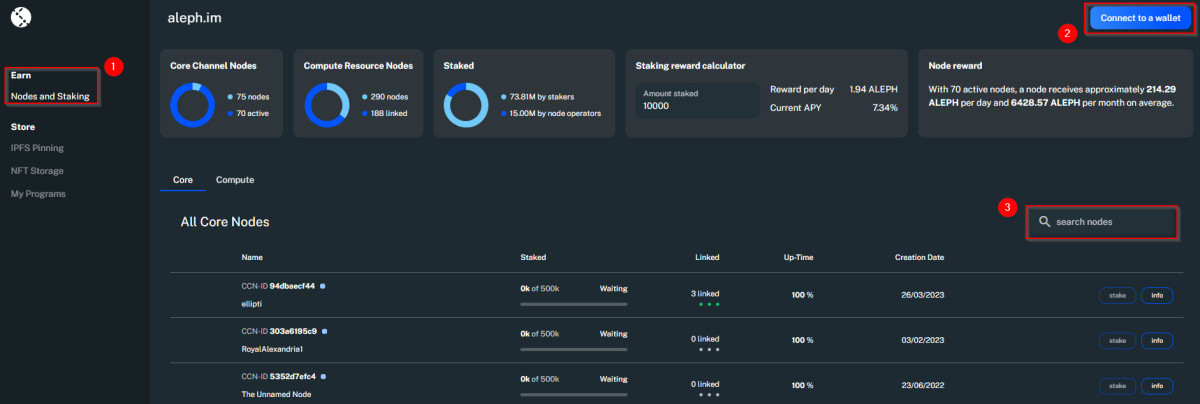Open My Programs in sidebar
The image size is (1200, 404).
click(38, 193)
